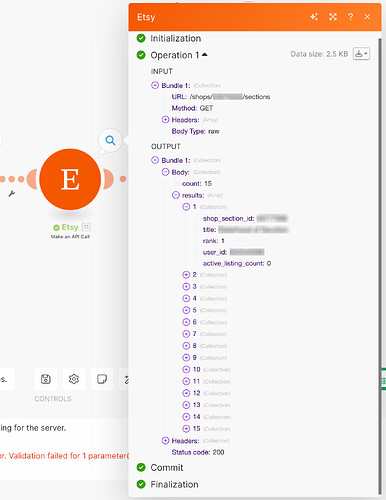Expand result item 14
This screenshot has height=500, width=386.
[x=186, y=417]
